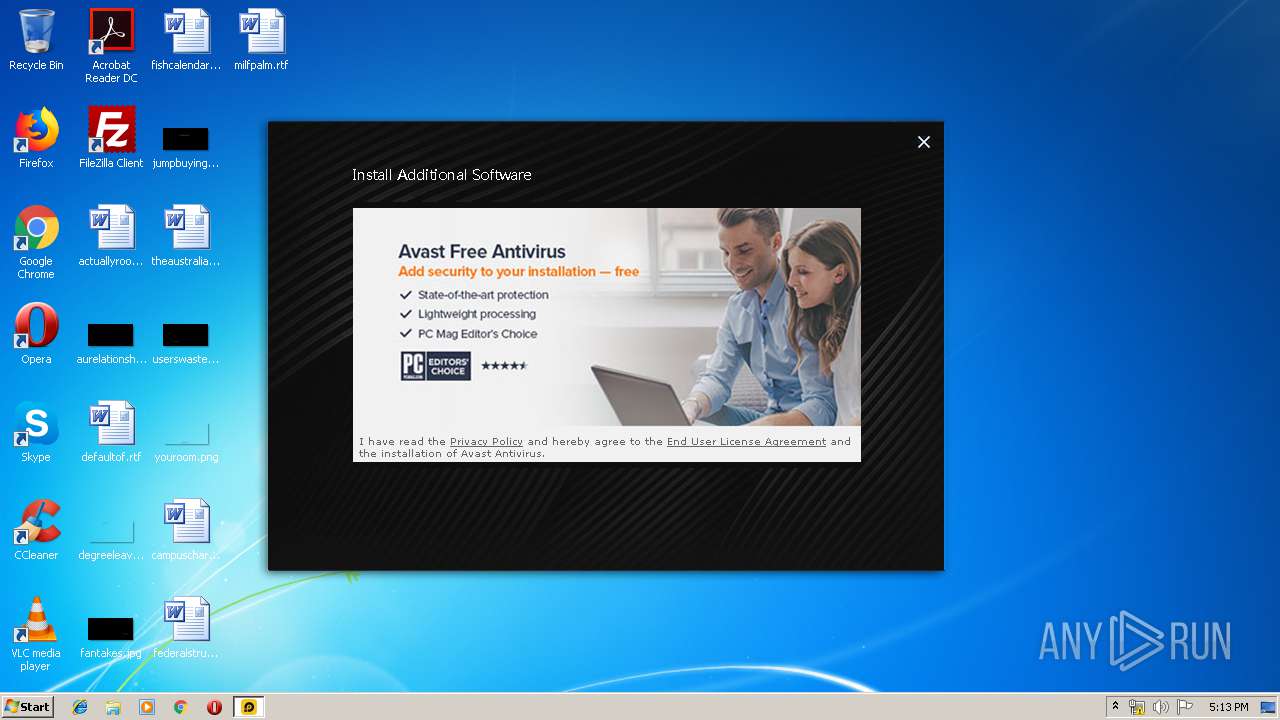The image size is (1280, 720).
Task: Select the theaustralia Word document icon
Action: pyautogui.click(x=186, y=236)
